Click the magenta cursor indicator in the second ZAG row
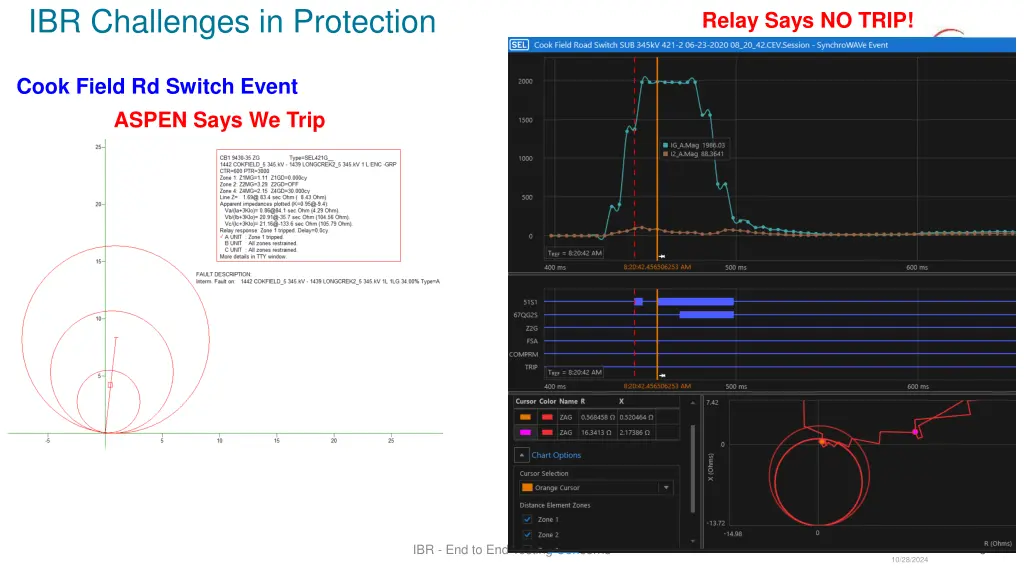Image resolution: width=1024 pixels, height=576 pixels. click(x=525, y=432)
